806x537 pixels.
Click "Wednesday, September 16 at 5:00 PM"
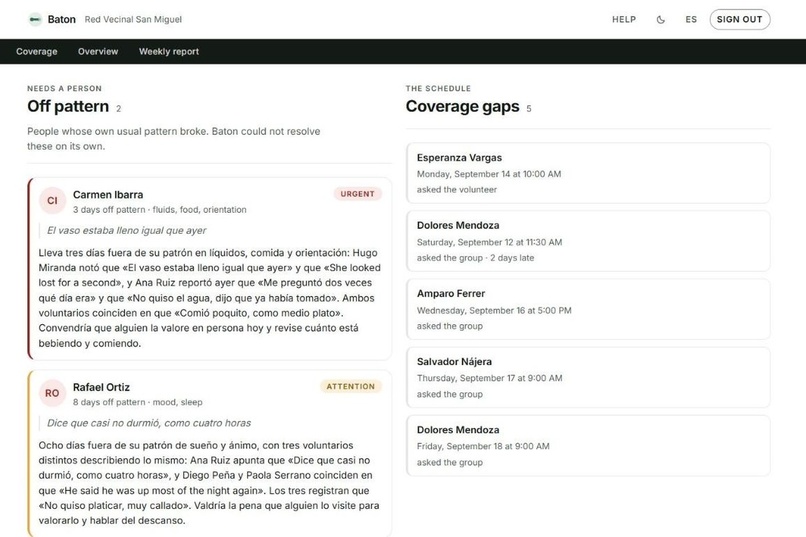[494, 310]
